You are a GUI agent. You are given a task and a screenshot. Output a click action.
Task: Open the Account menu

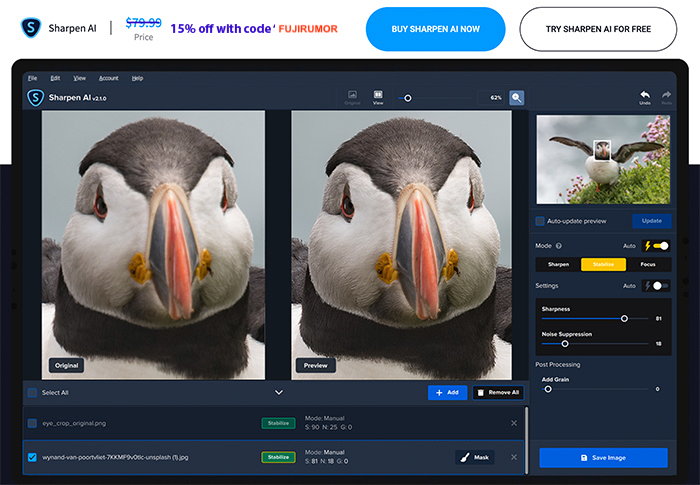(x=108, y=78)
